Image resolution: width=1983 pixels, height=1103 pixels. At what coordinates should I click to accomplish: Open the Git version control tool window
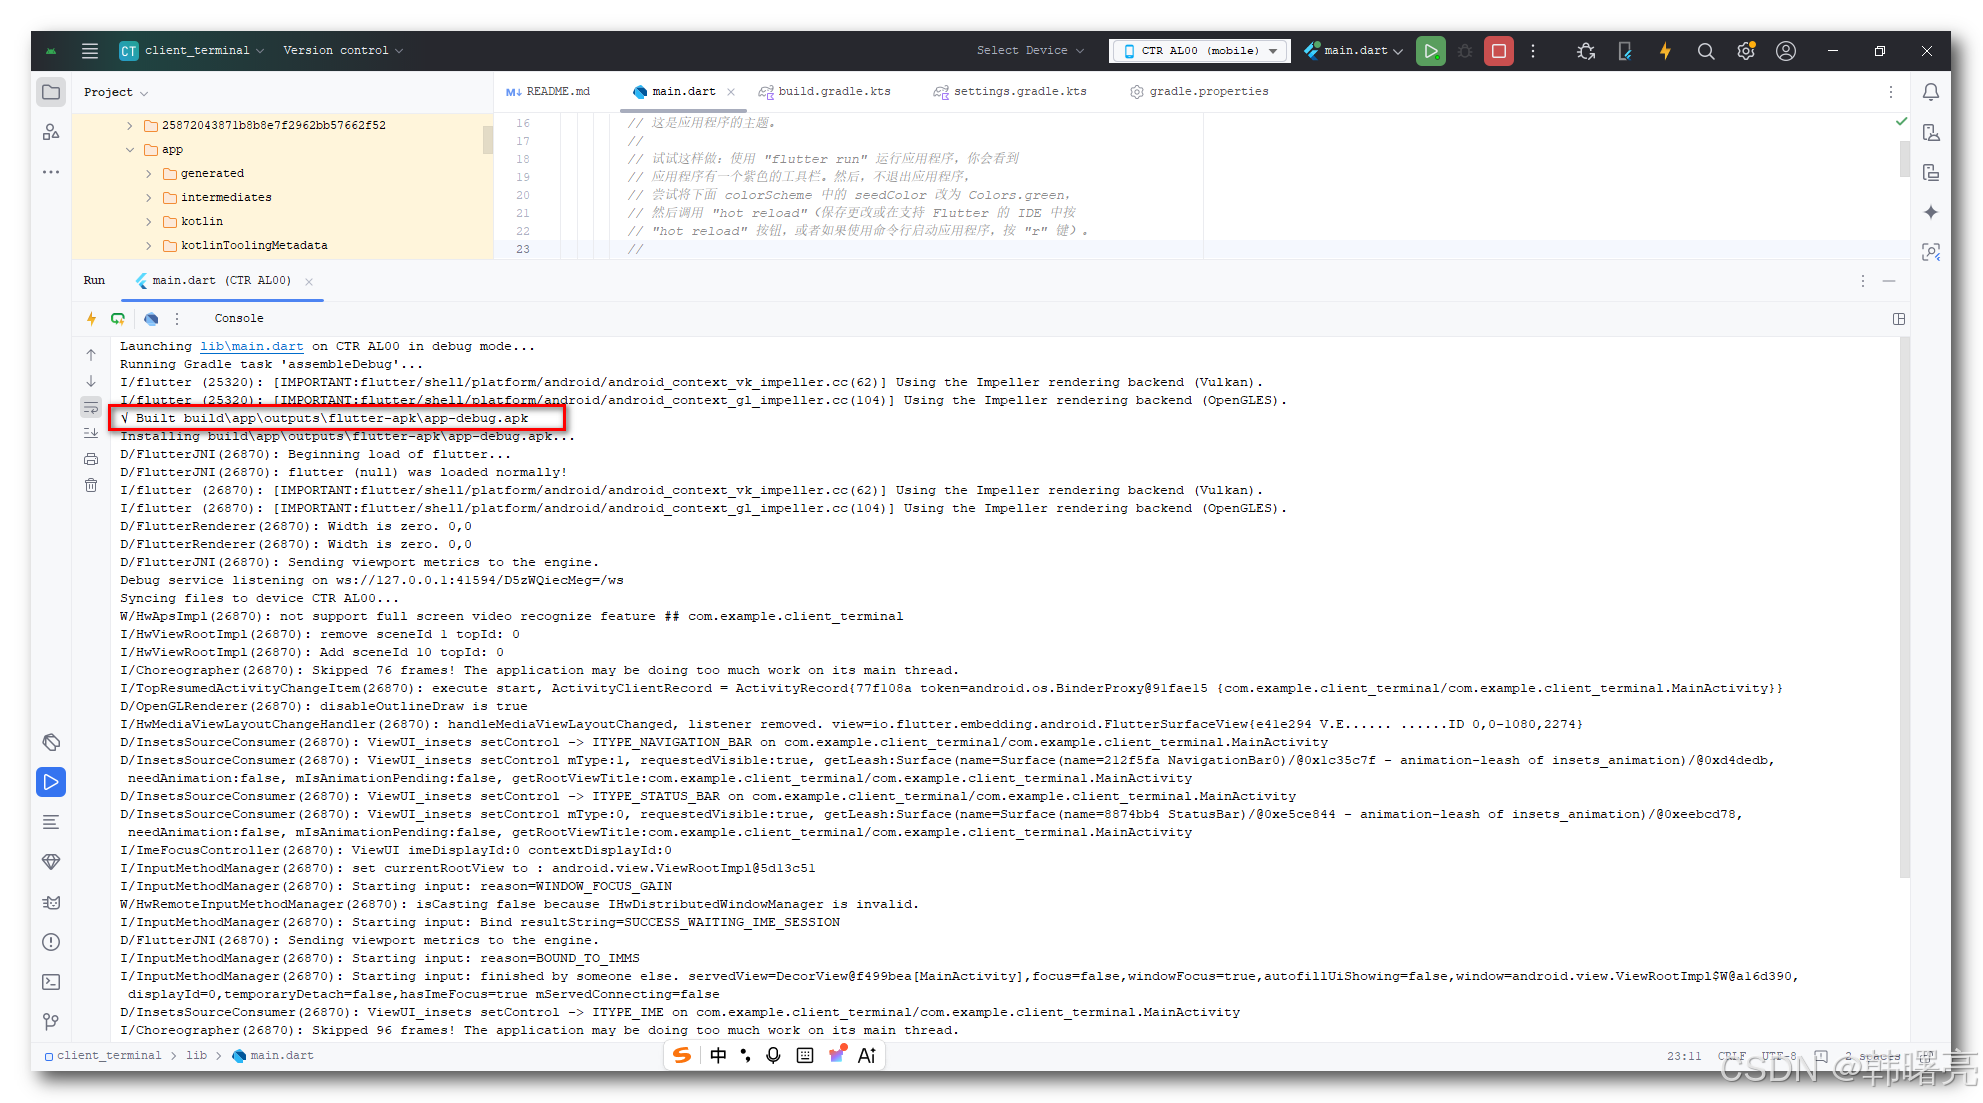click(x=51, y=1022)
